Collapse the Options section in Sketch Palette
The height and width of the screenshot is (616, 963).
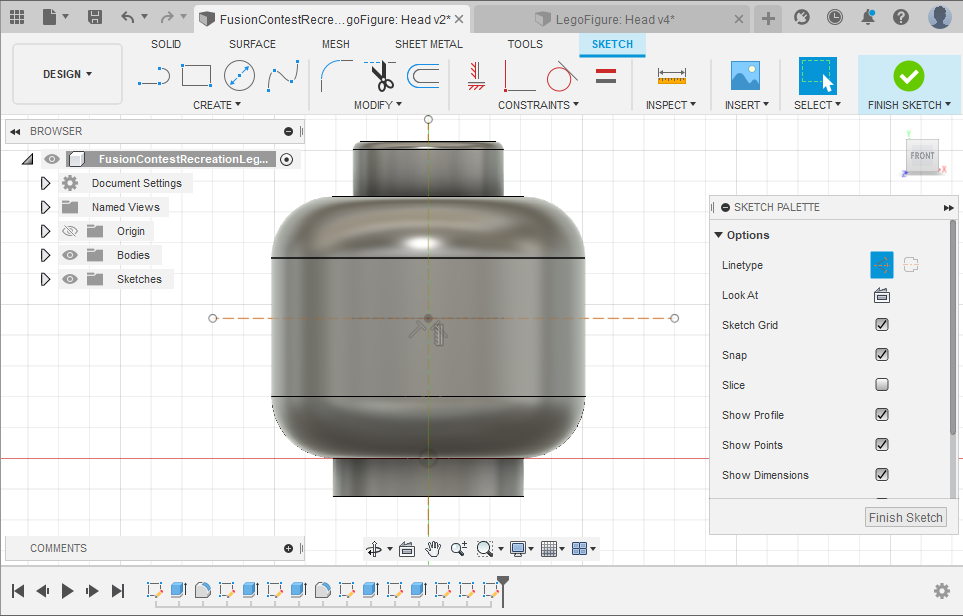(719, 235)
